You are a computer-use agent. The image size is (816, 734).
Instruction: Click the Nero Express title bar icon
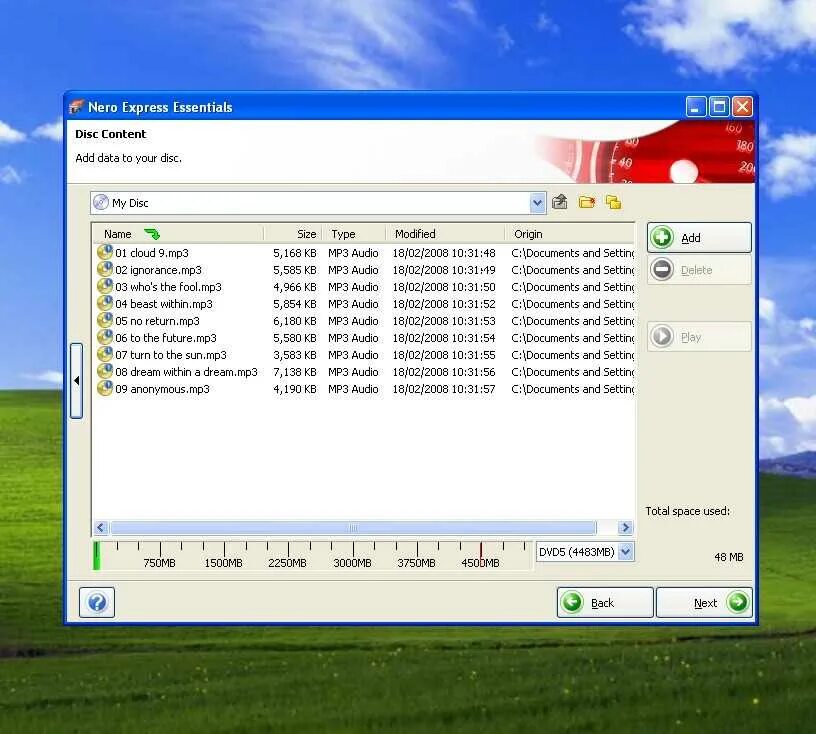point(76,107)
